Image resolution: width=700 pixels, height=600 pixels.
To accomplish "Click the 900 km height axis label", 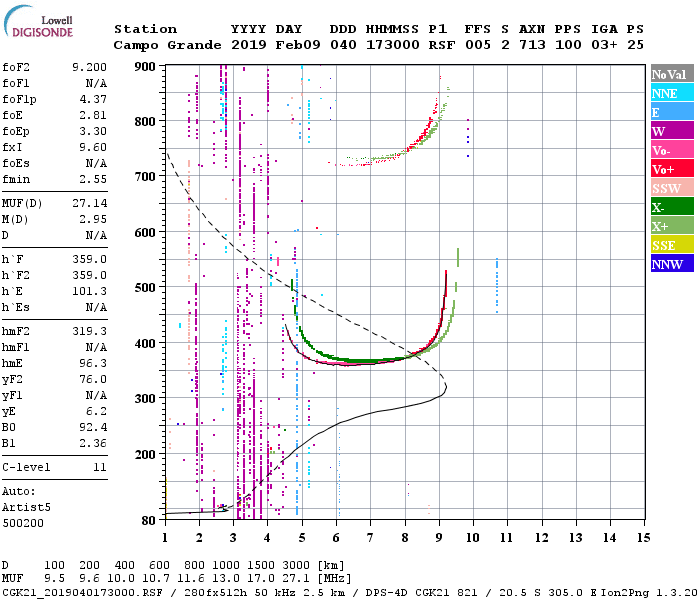I will pos(145,67).
